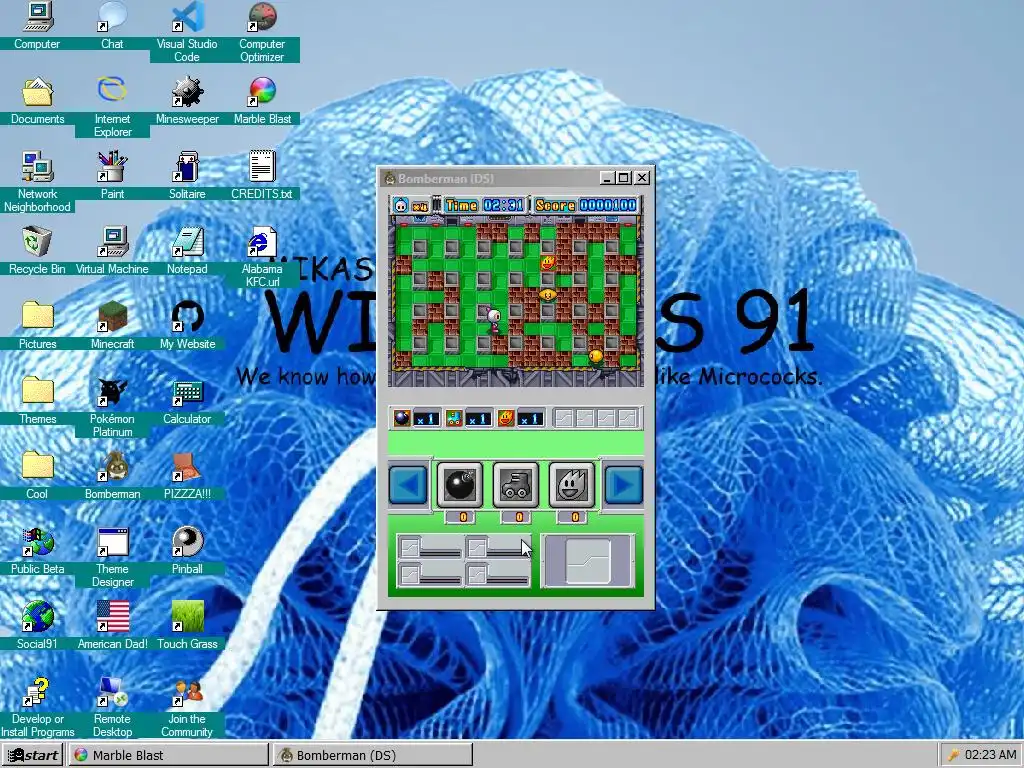This screenshot has height=768, width=1024.
Task: Click the system tray icon beside the clock
Action: (953, 755)
